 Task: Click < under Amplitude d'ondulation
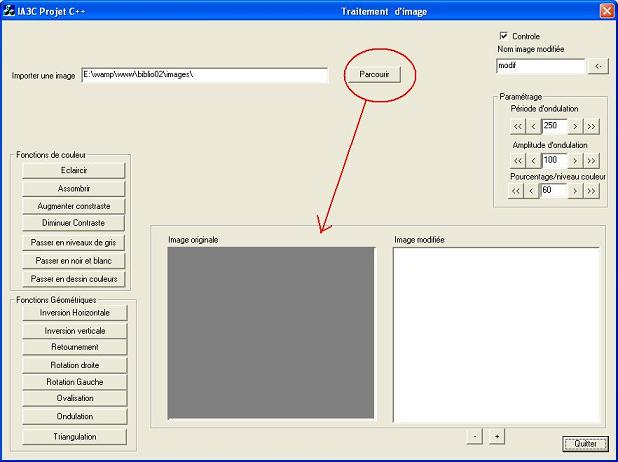533,161
